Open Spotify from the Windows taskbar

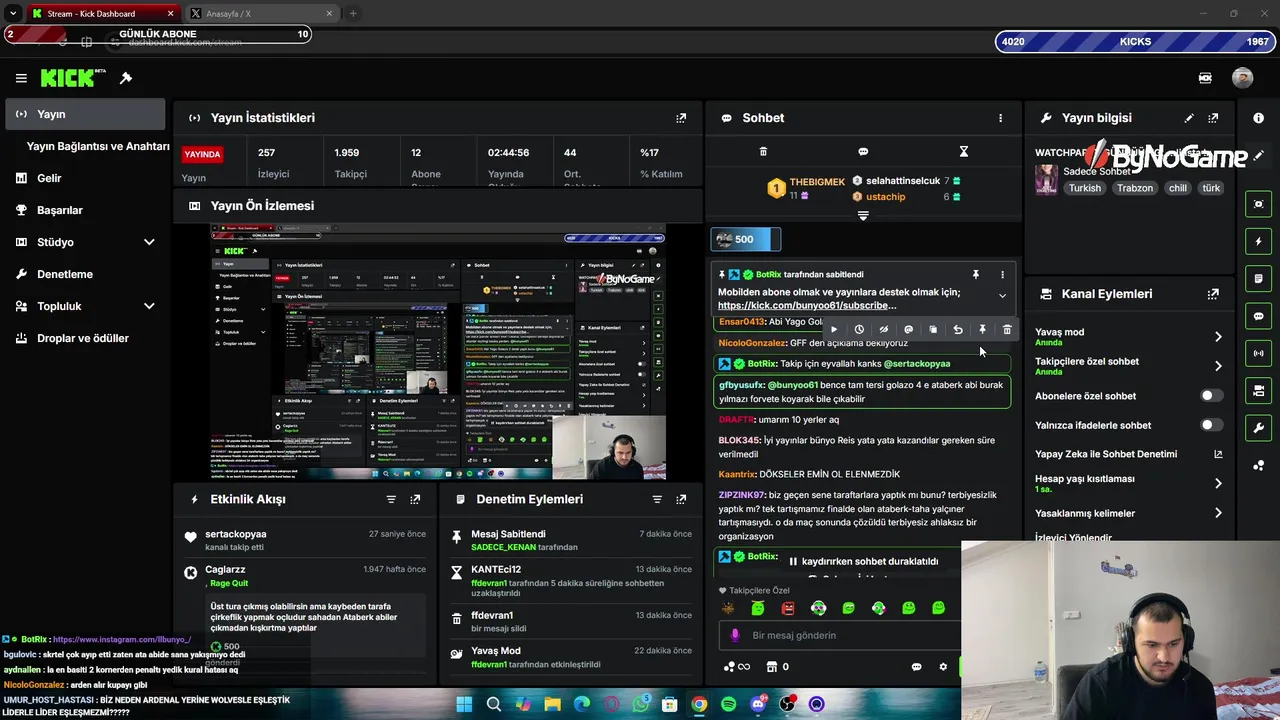pos(729,704)
